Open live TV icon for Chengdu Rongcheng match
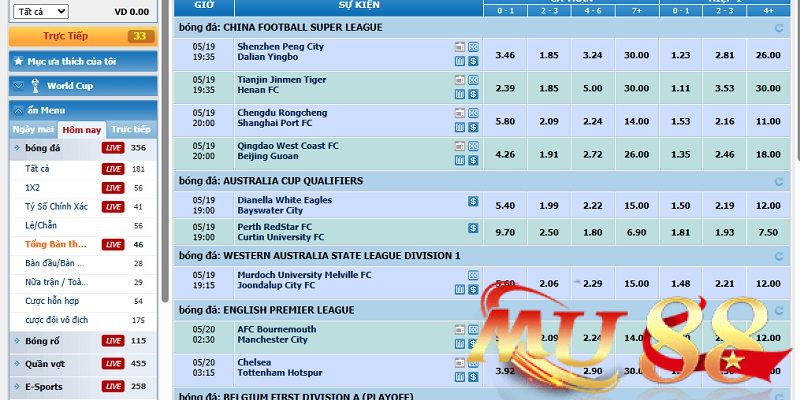800x400 pixels. pyautogui.click(x=460, y=113)
